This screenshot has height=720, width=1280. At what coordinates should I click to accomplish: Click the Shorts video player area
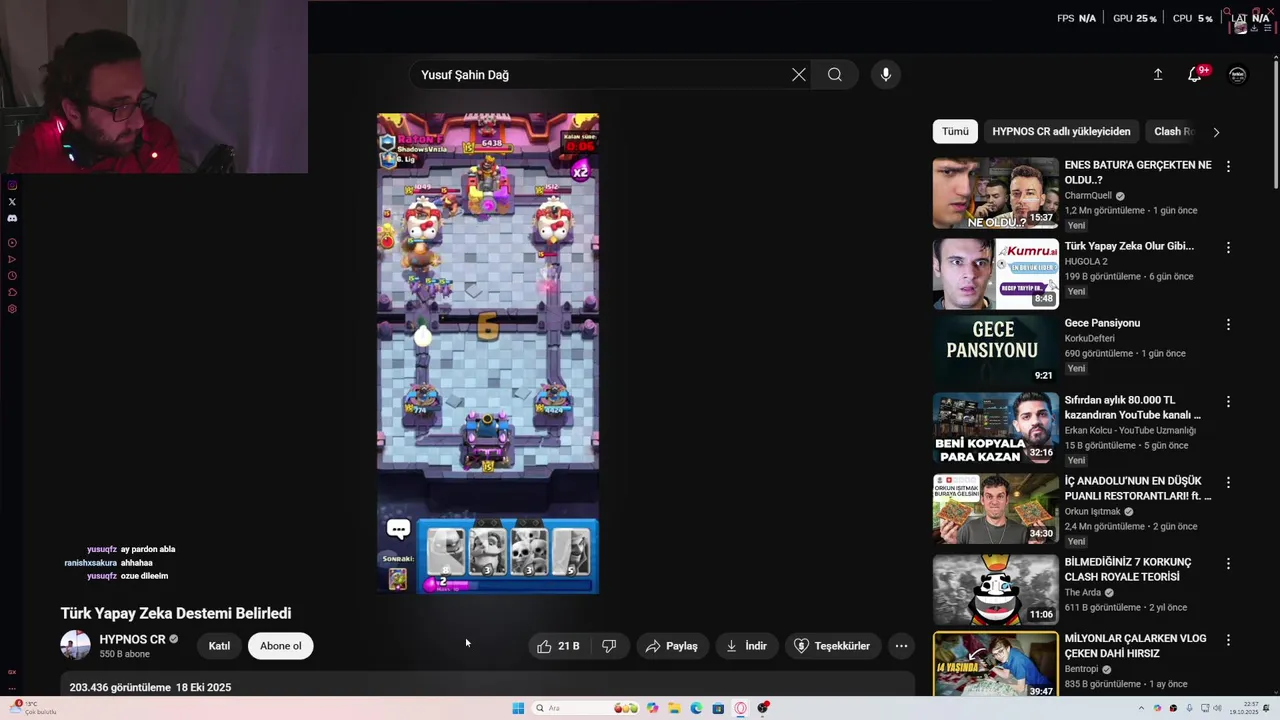click(x=488, y=353)
